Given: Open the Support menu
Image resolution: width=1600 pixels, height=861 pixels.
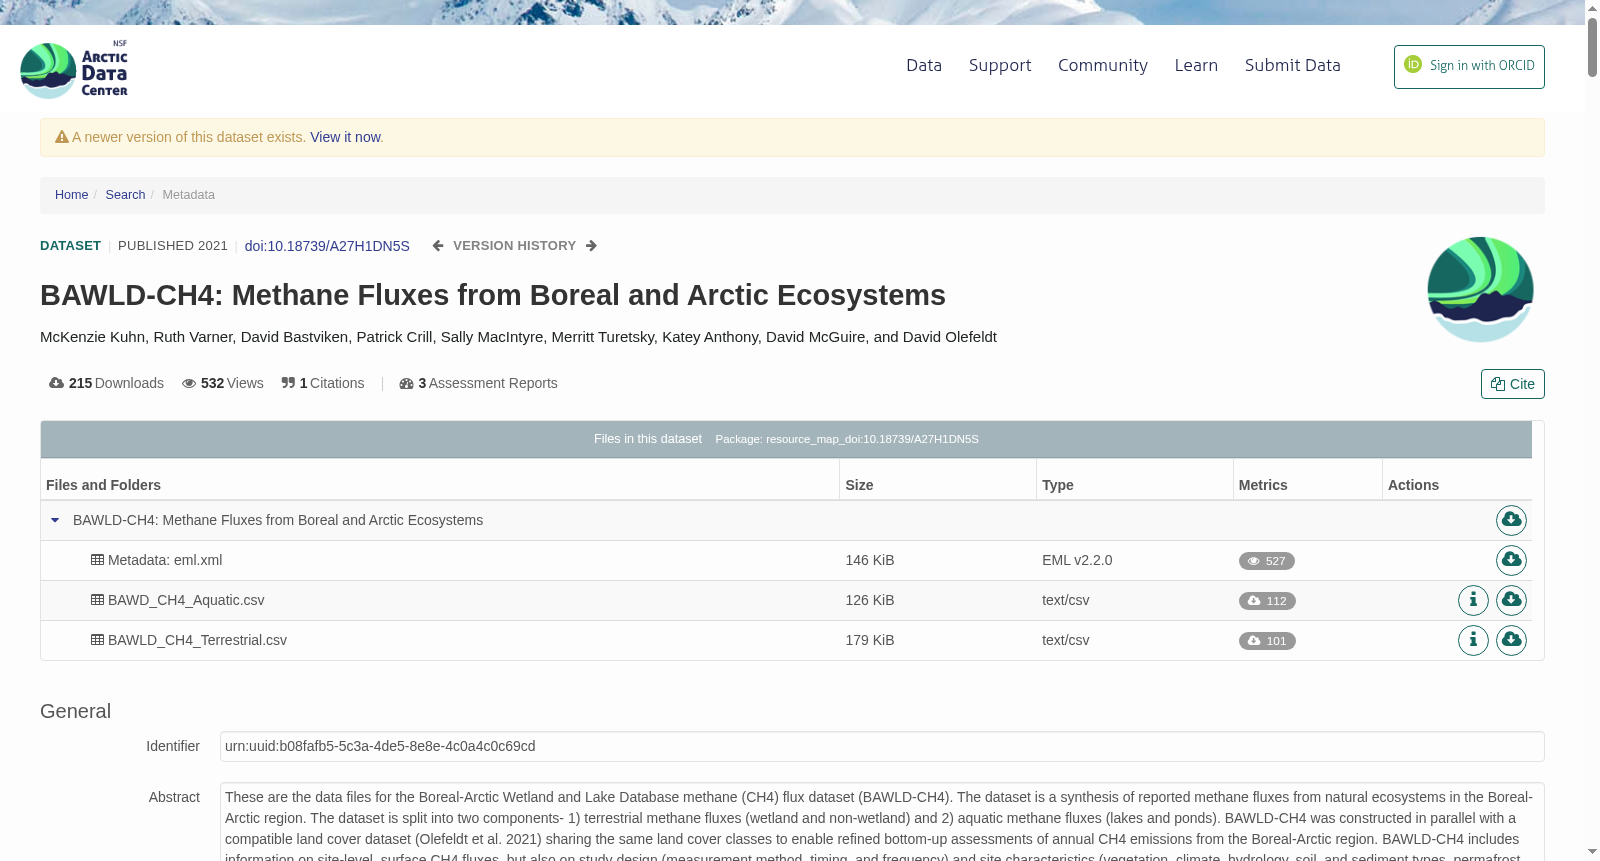Looking at the screenshot, I should click(x=1000, y=65).
